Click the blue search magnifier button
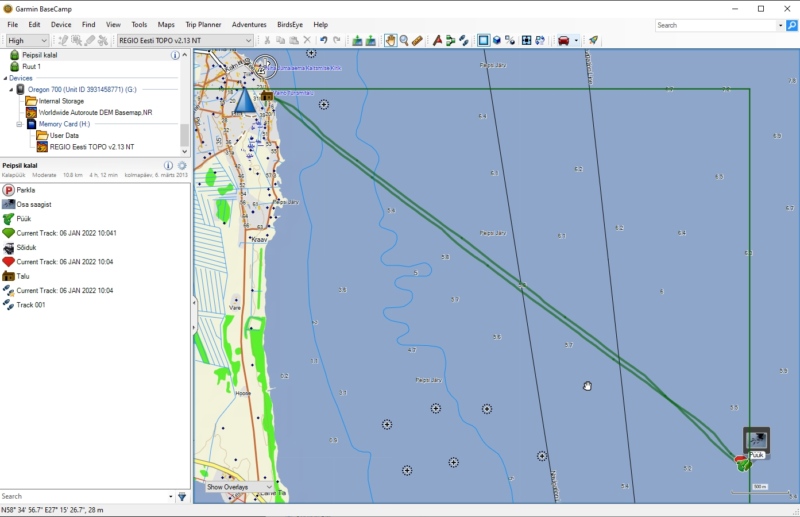The width and height of the screenshot is (800, 517). 792,25
